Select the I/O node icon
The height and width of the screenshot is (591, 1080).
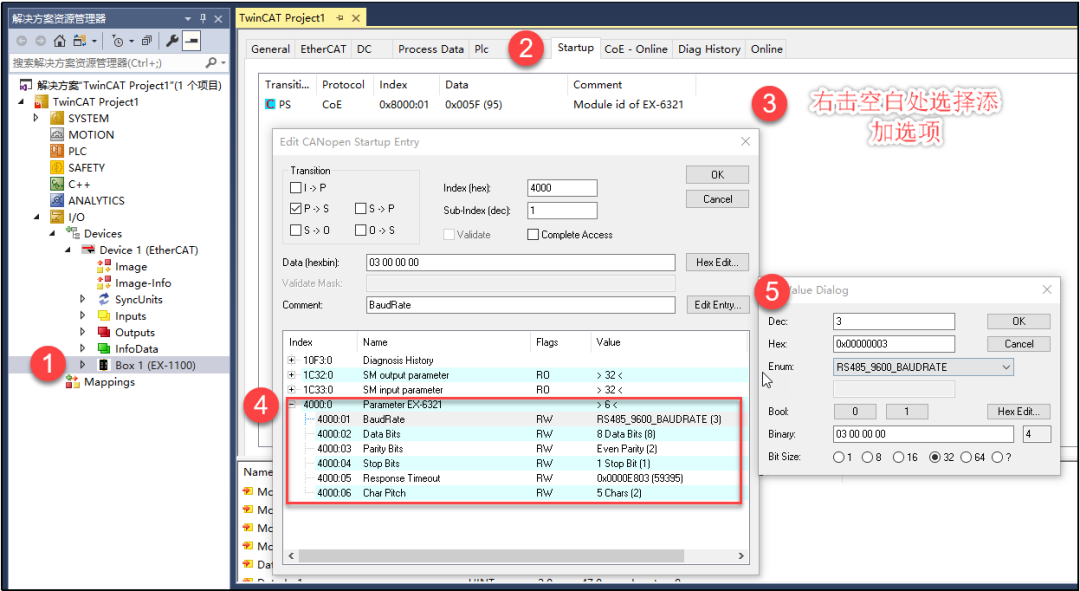pyautogui.click(x=57, y=218)
